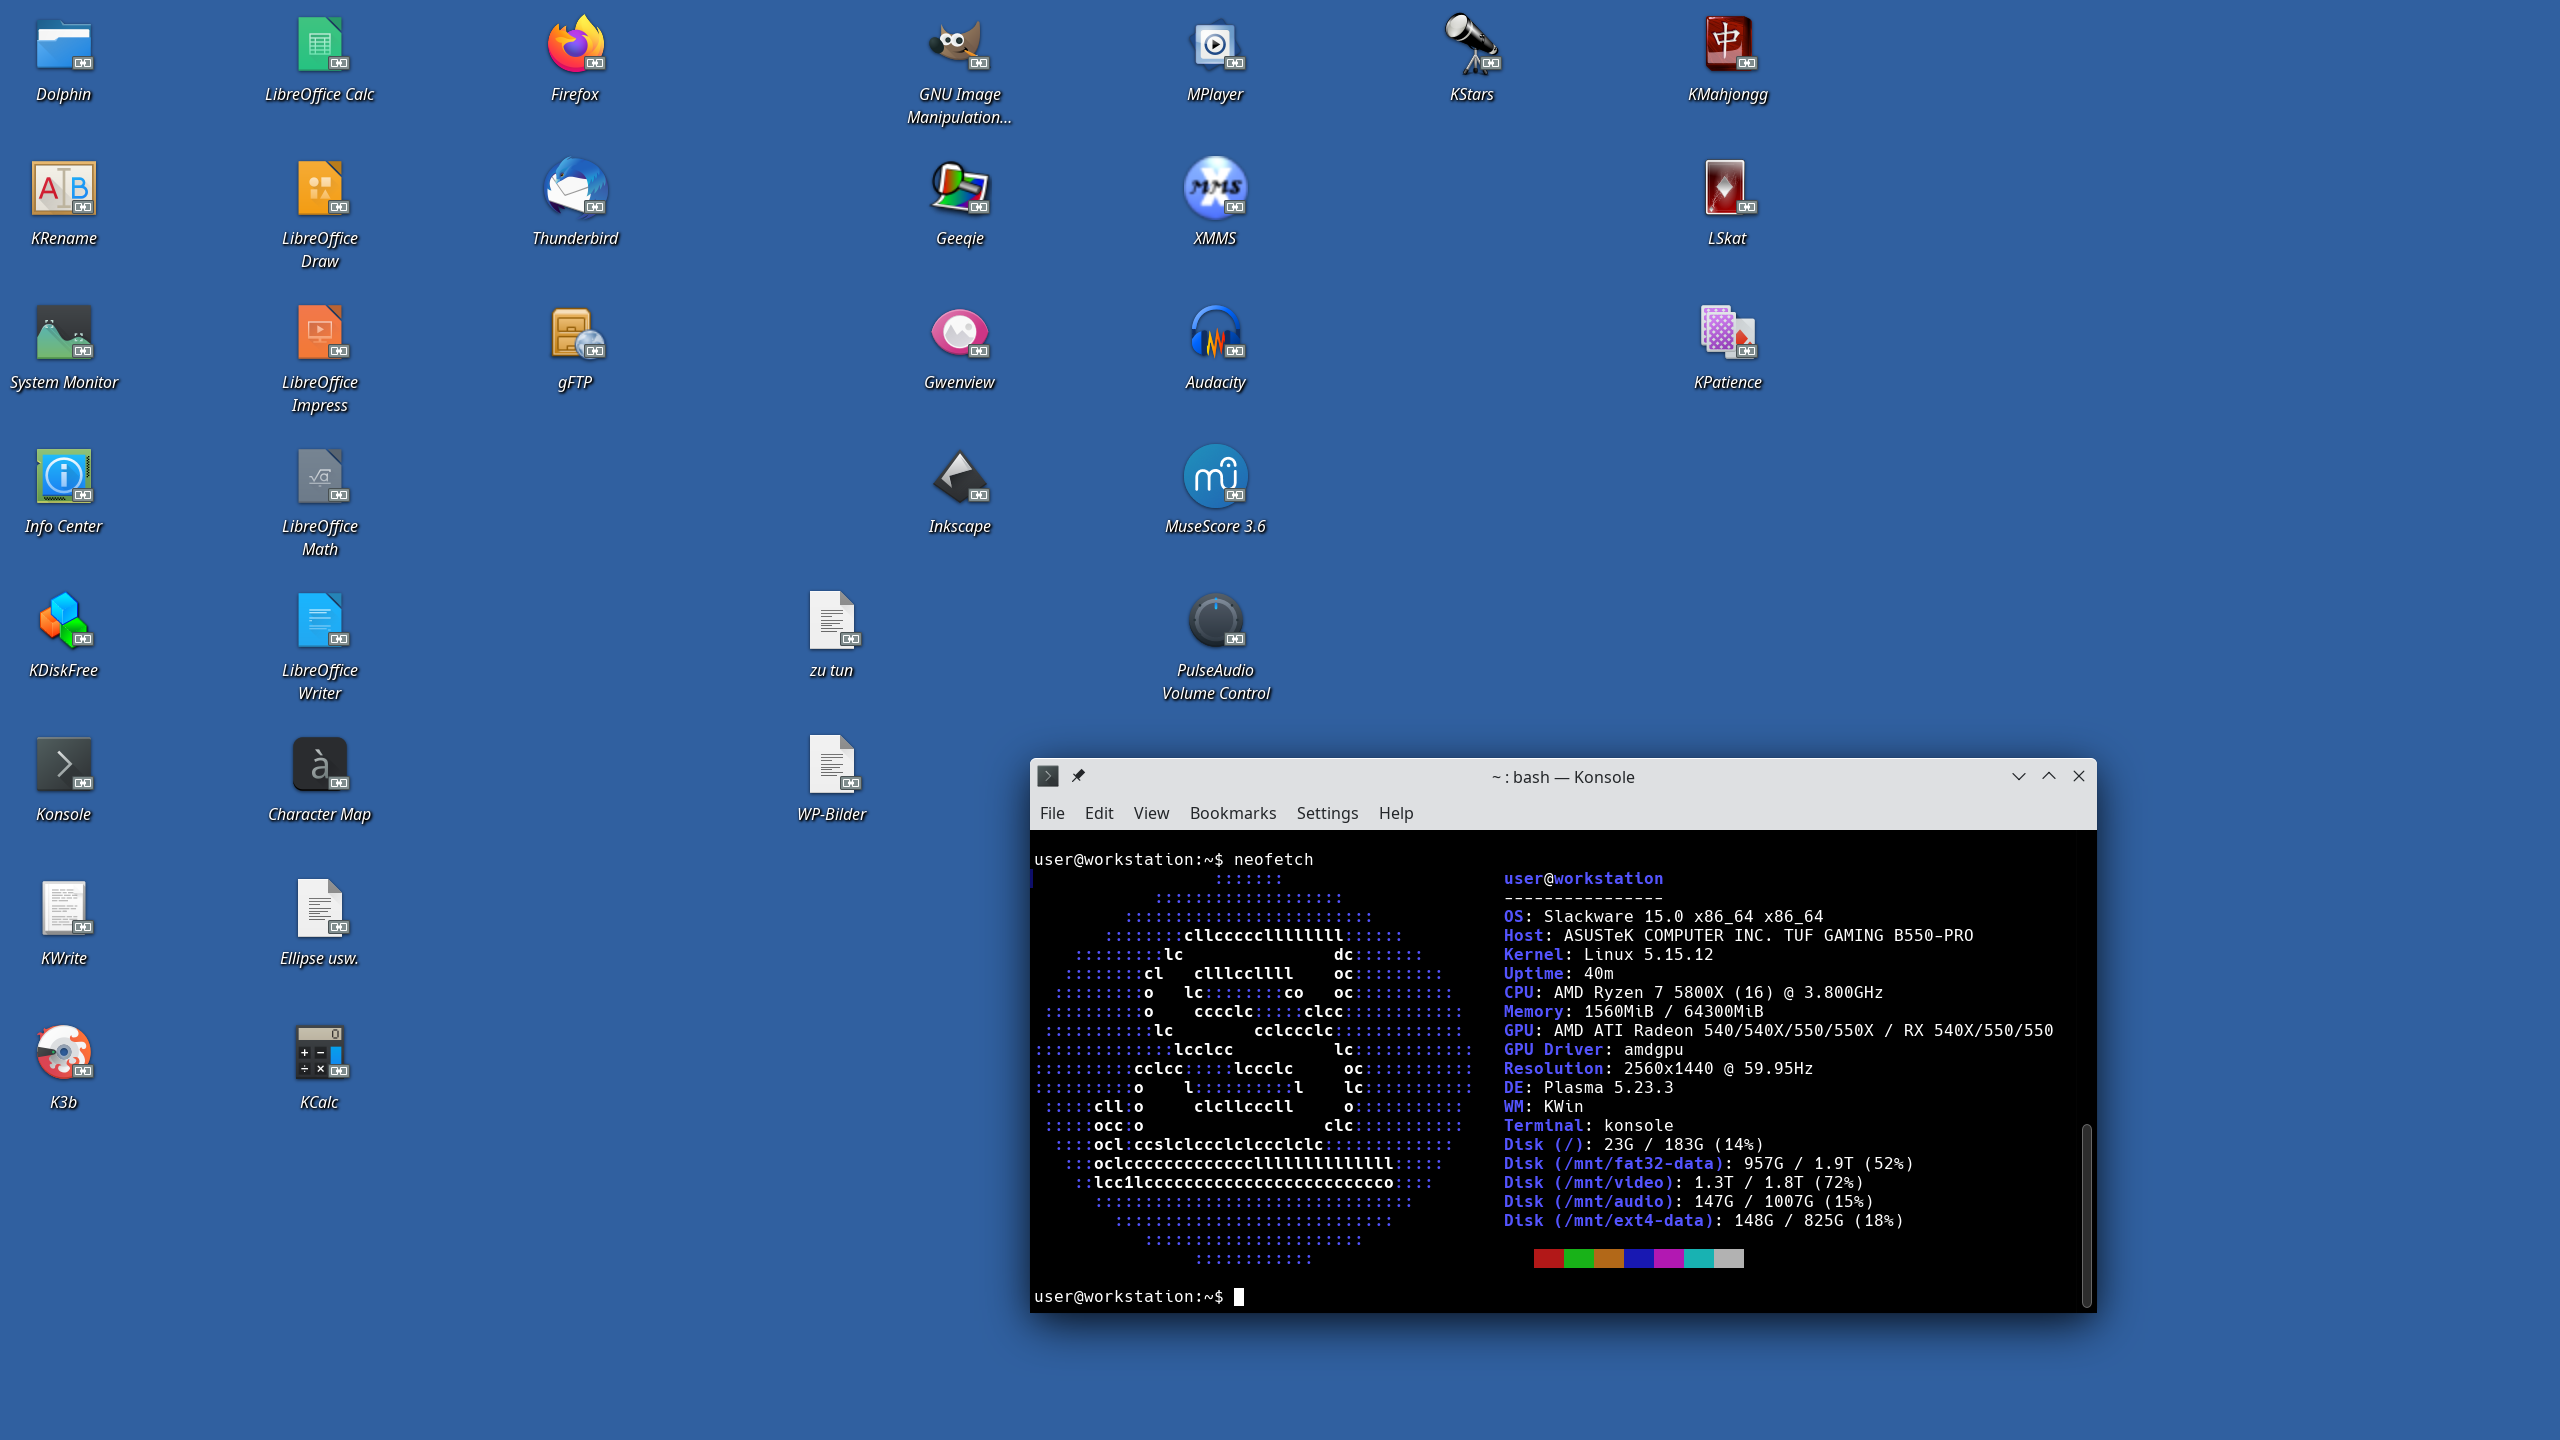This screenshot has height=1440, width=2560.
Task: Open the File menu in Konsole
Action: point(1051,813)
